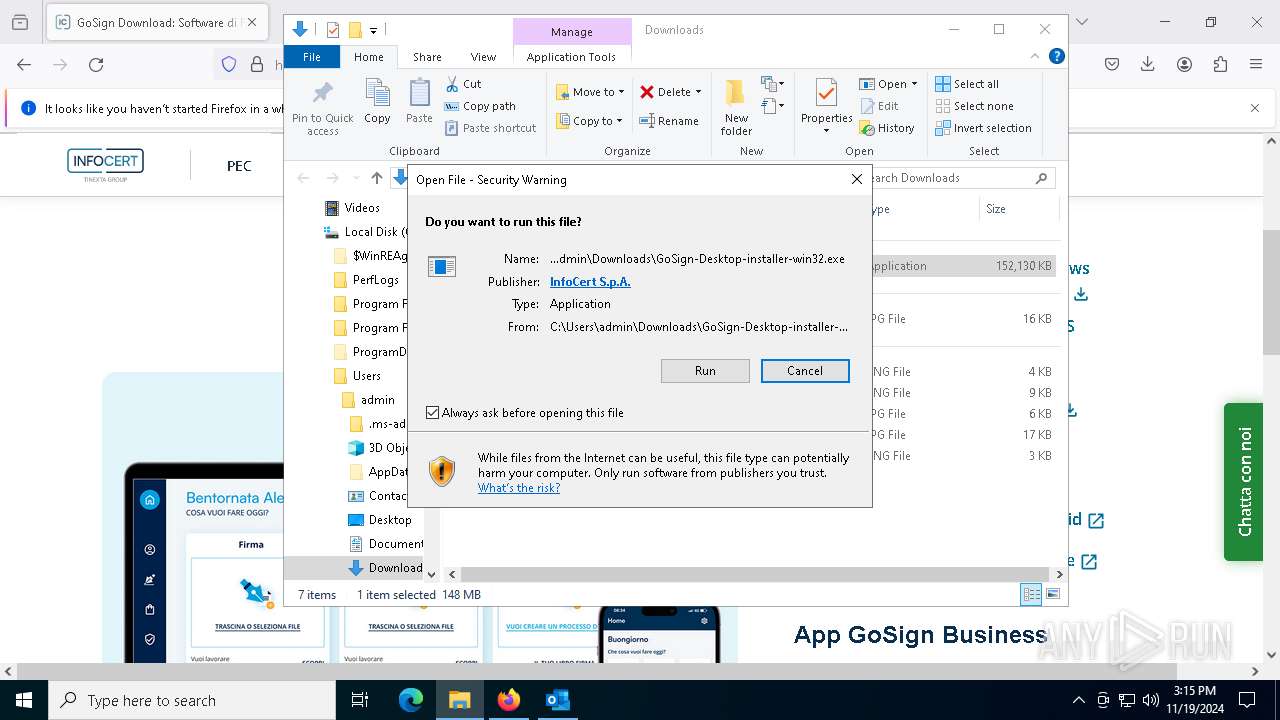Go up one folder level in Explorer

[376, 178]
